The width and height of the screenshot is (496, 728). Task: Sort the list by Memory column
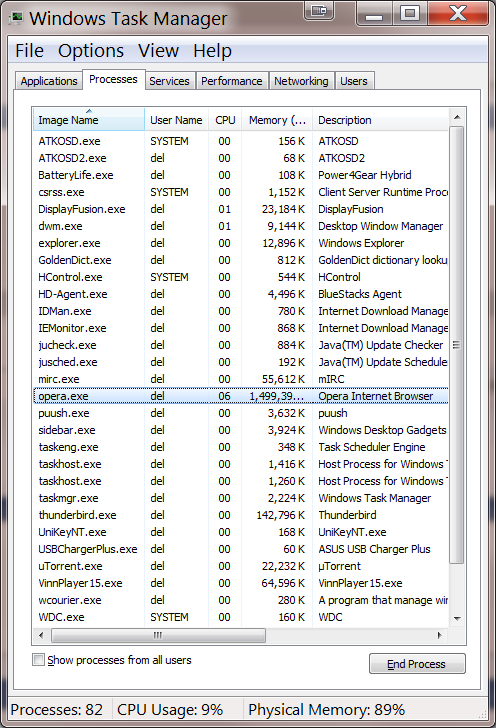pyautogui.click(x=277, y=120)
